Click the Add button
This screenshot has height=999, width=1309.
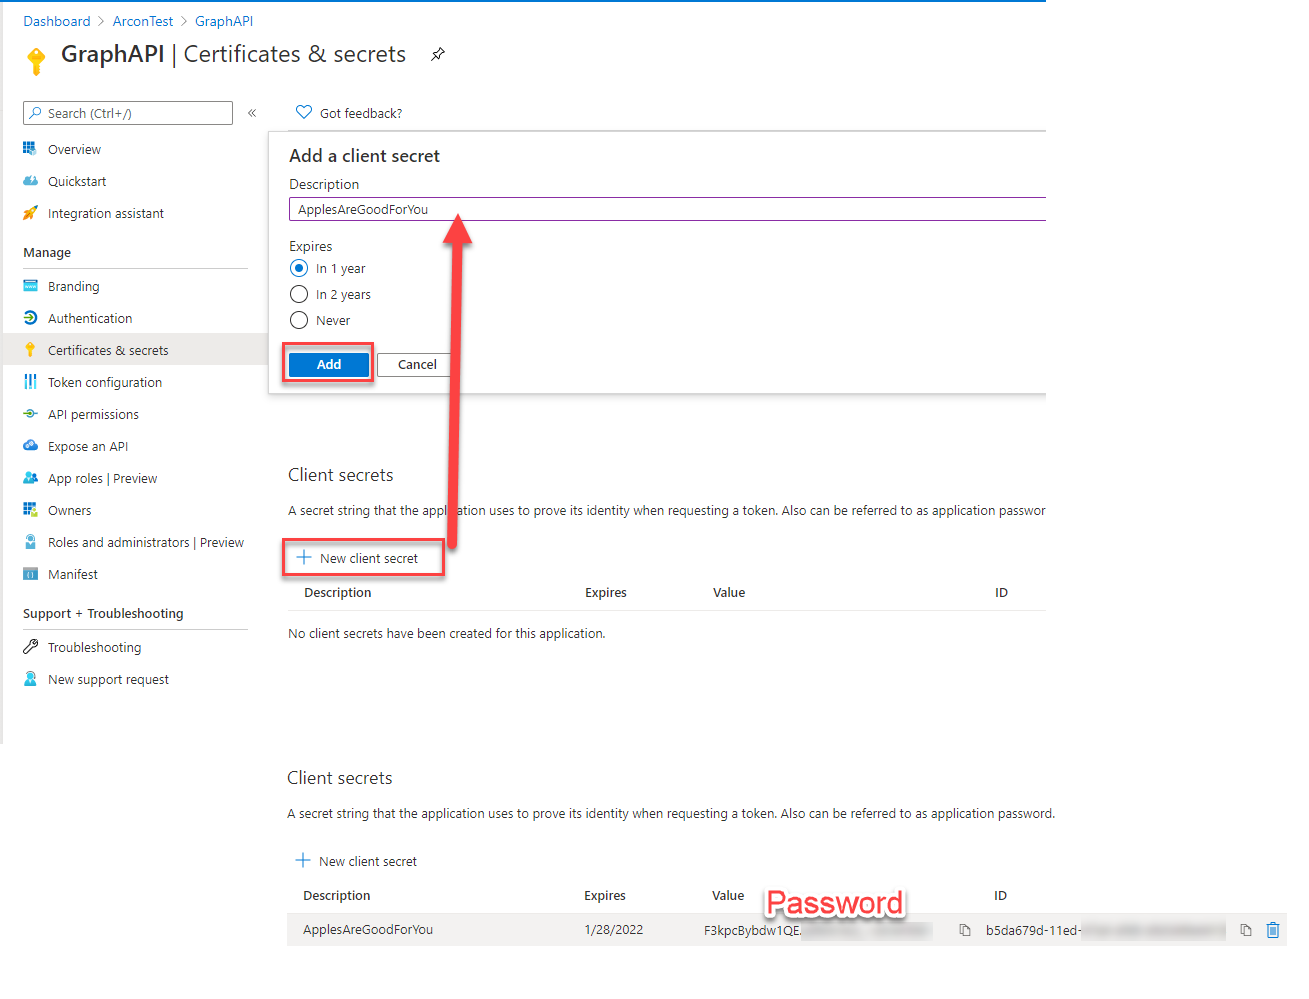coord(329,364)
